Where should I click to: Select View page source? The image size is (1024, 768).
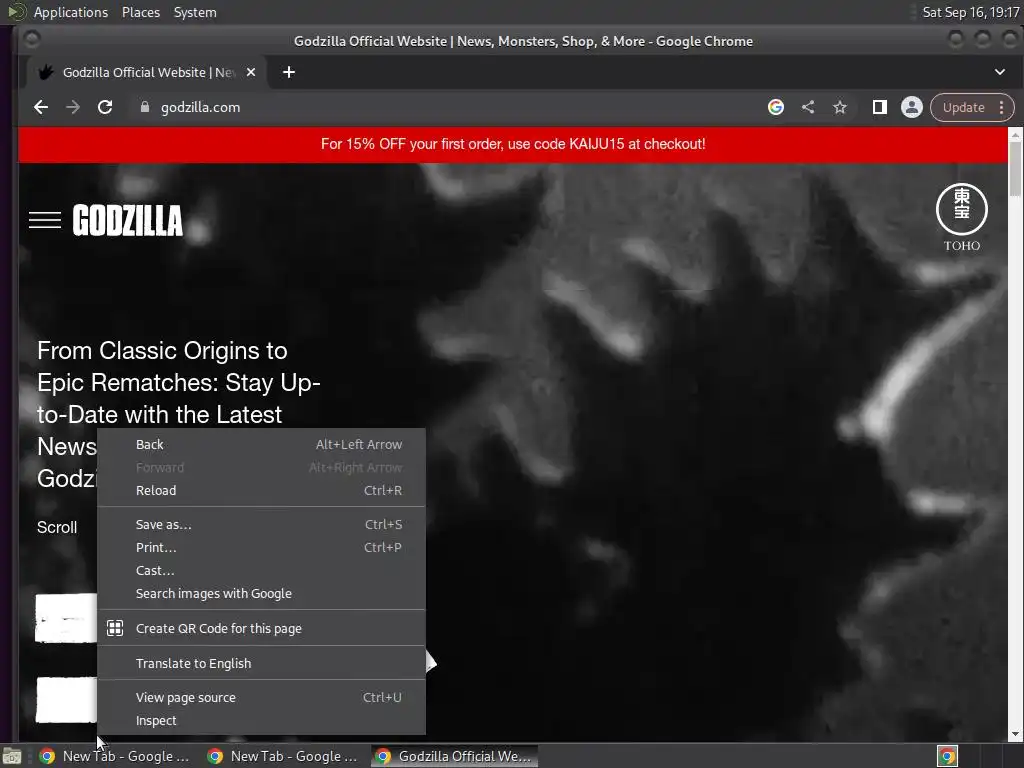tap(261, 697)
